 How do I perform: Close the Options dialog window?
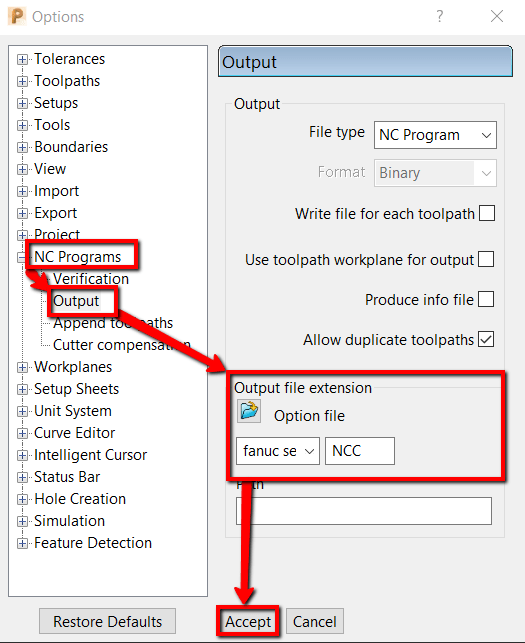coord(497,16)
